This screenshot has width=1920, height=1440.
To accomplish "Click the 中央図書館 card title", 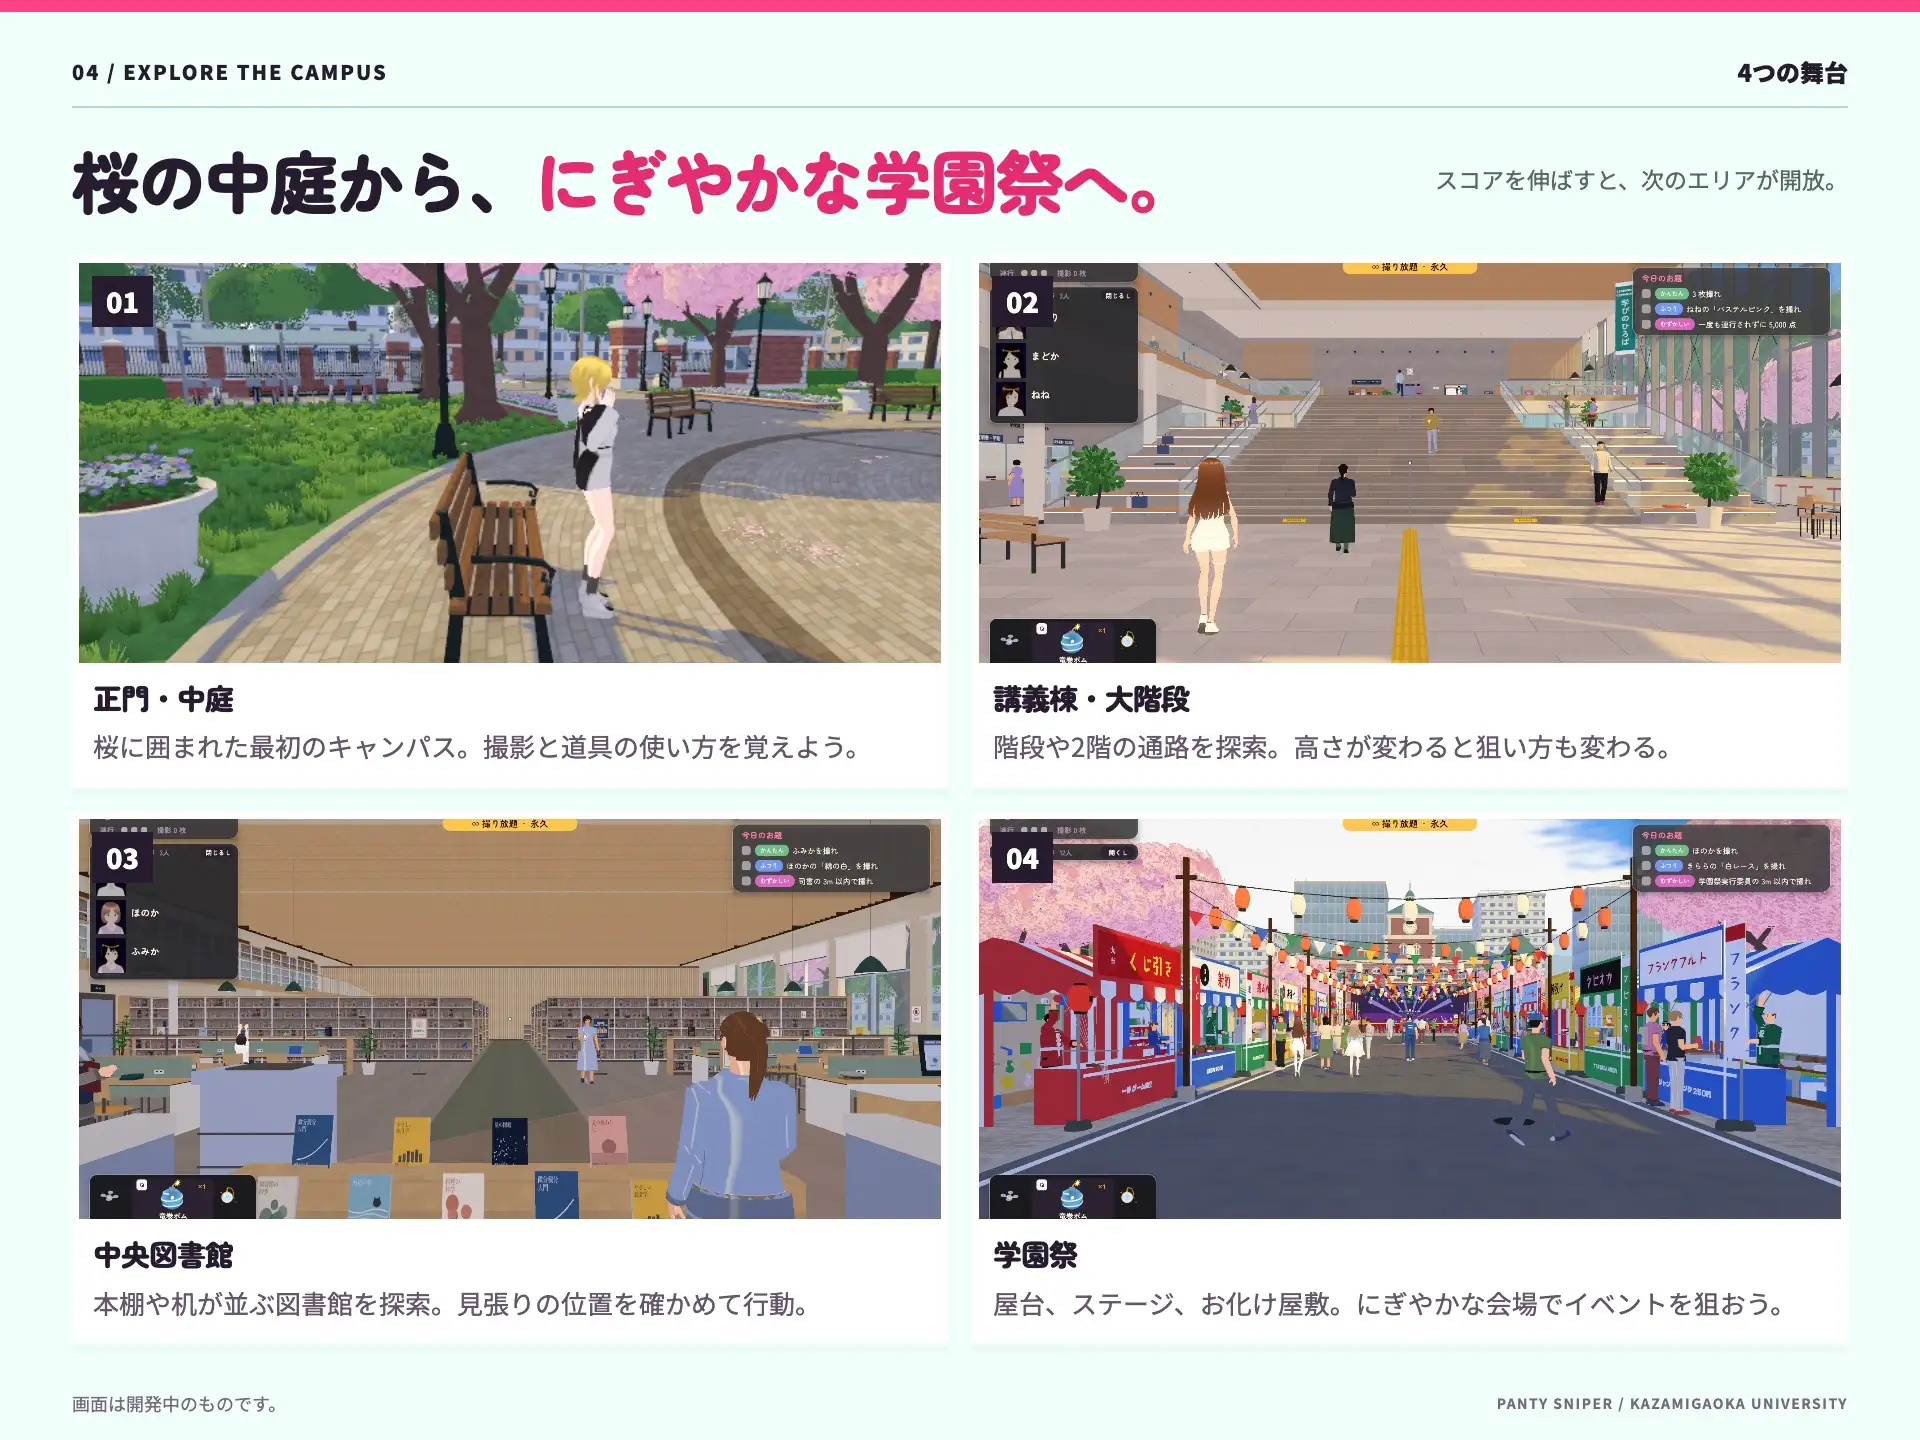I will click(164, 1255).
